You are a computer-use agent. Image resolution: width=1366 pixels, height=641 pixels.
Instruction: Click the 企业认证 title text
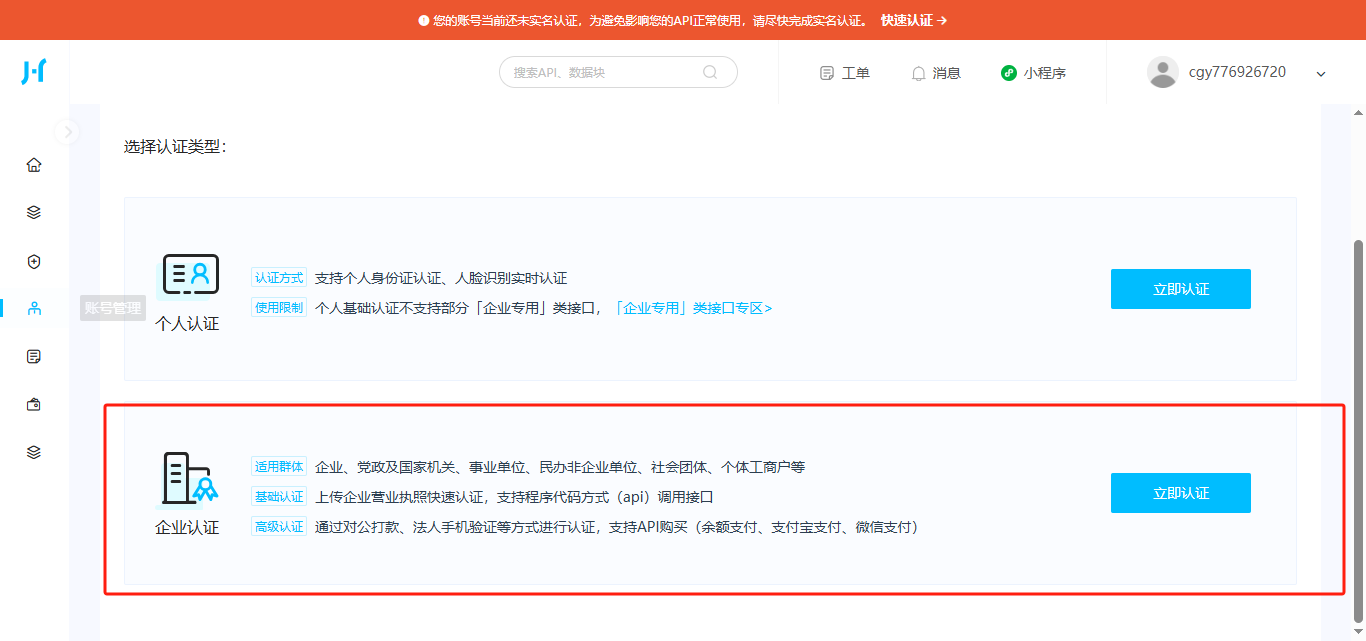pos(187,528)
